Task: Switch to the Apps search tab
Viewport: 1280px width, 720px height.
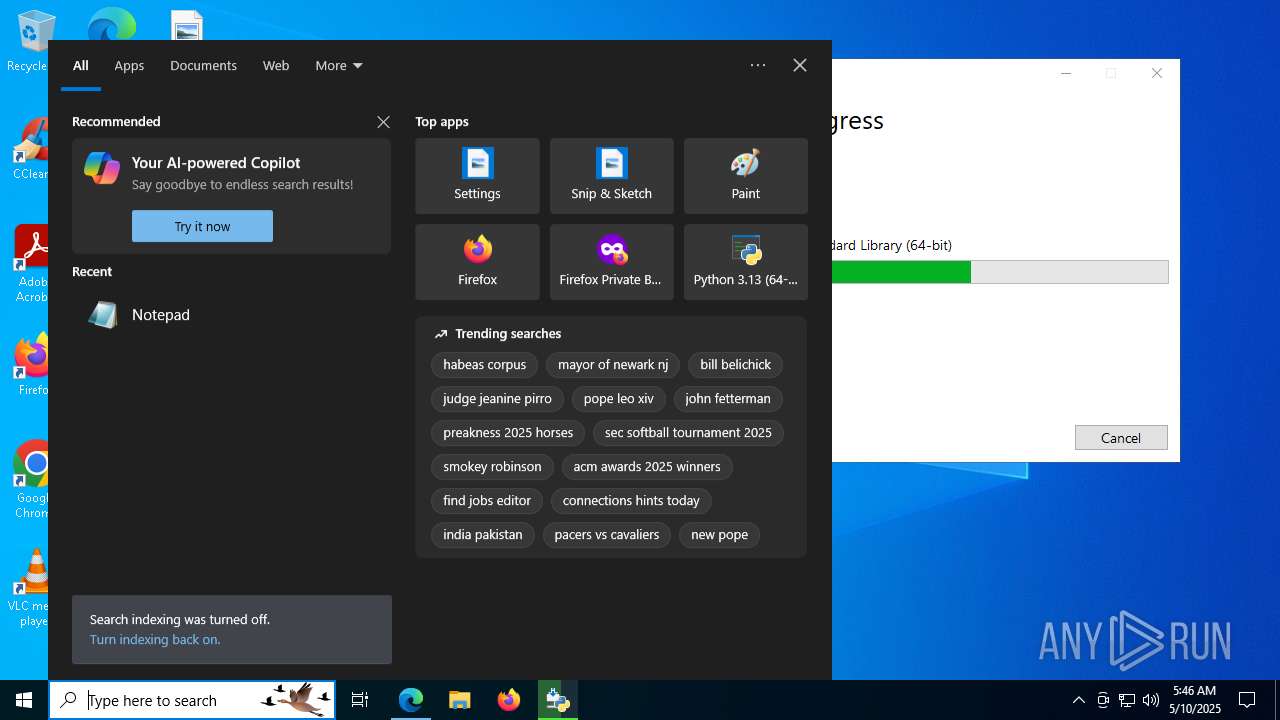Action: [129, 65]
